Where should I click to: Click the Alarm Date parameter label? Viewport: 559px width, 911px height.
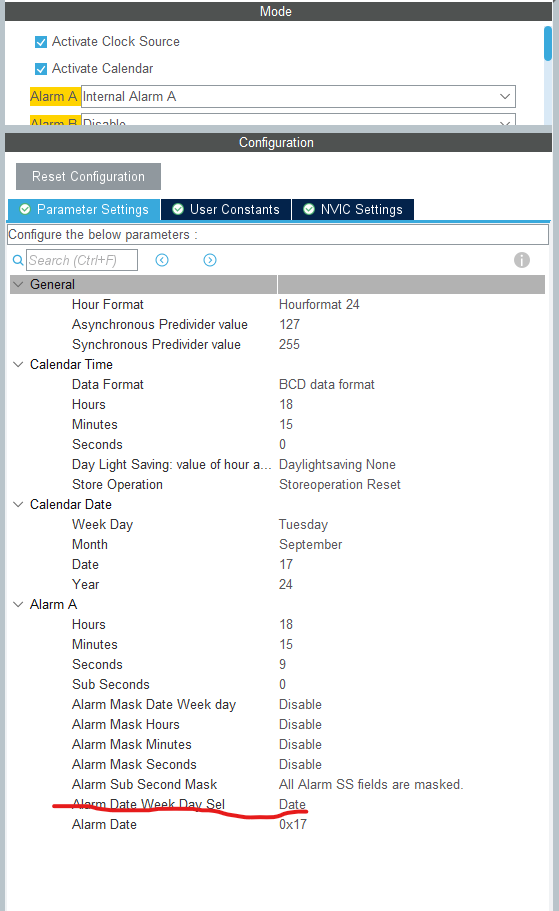pos(105,824)
